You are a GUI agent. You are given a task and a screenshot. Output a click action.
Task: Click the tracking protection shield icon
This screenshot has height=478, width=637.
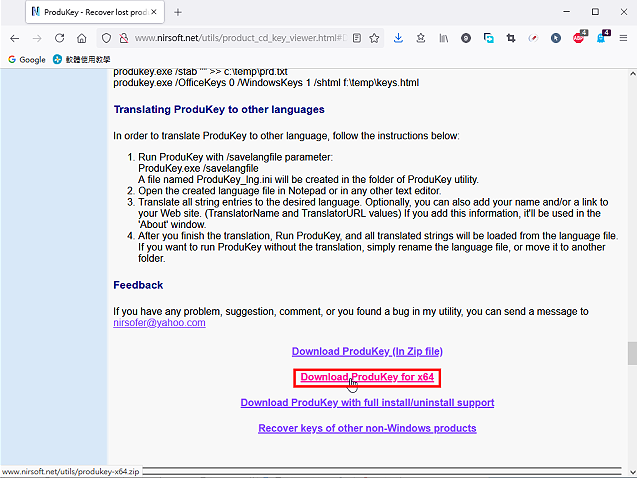(x=106, y=38)
